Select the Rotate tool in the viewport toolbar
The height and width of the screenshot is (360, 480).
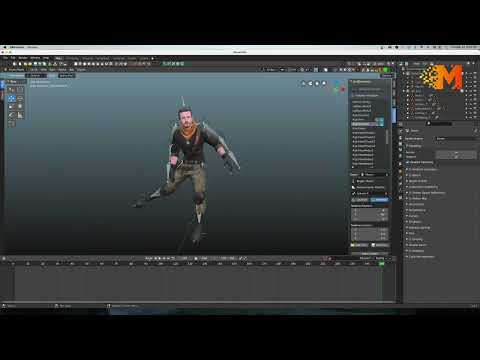(x=20, y=98)
